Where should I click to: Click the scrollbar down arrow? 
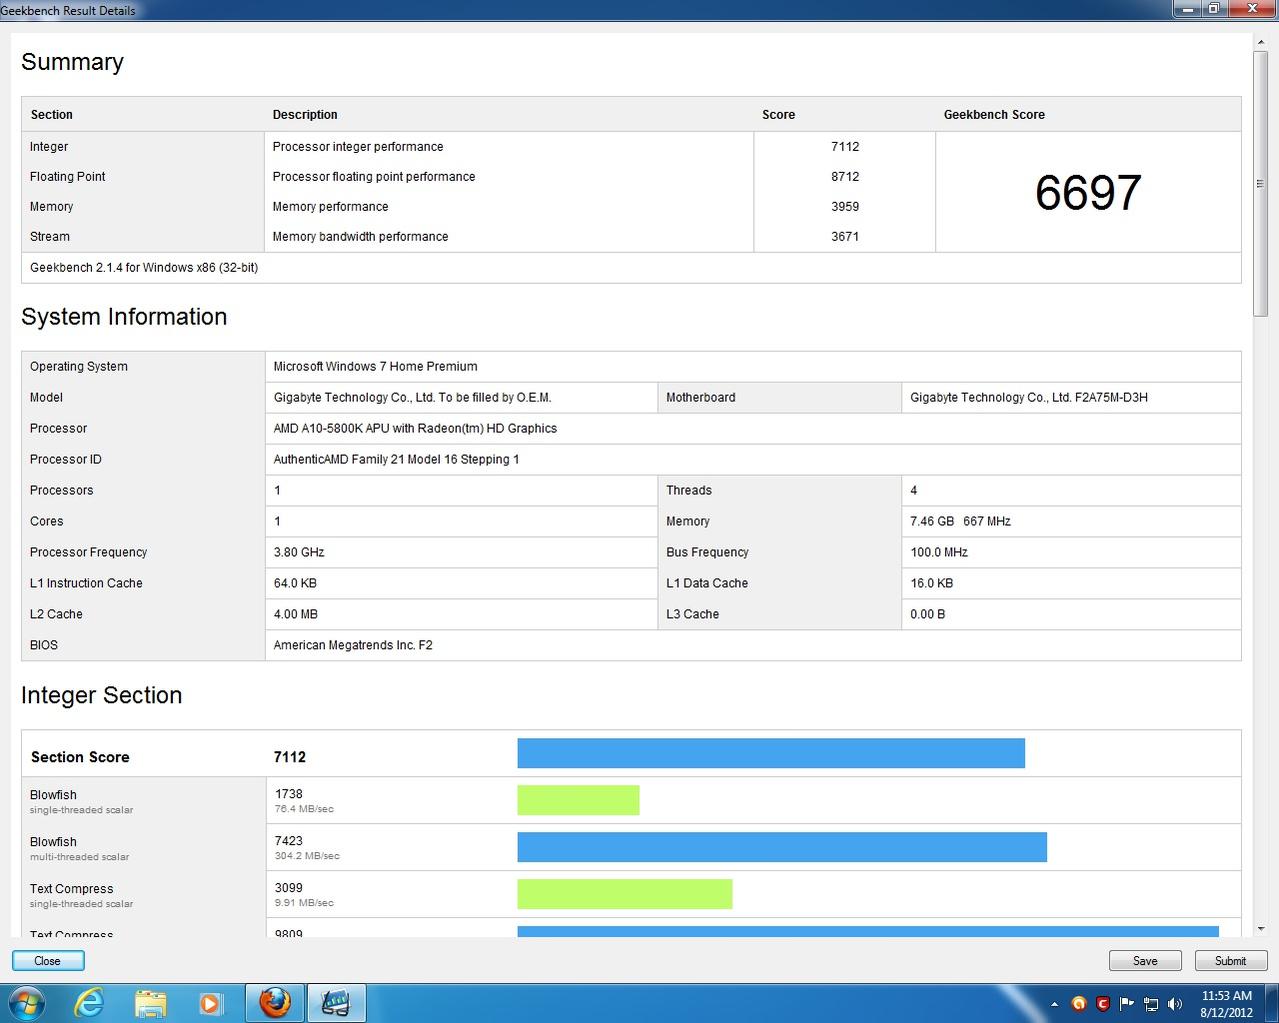1260,928
